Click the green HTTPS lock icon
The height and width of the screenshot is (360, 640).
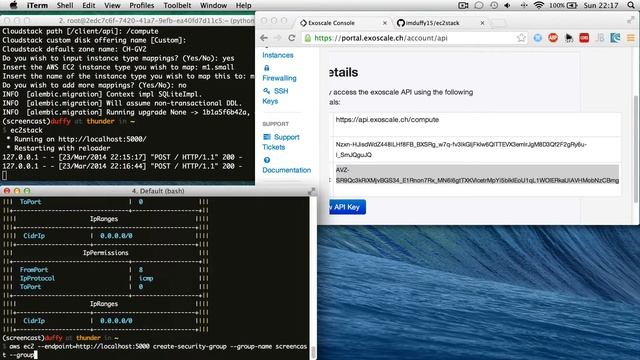coord(308,38)
